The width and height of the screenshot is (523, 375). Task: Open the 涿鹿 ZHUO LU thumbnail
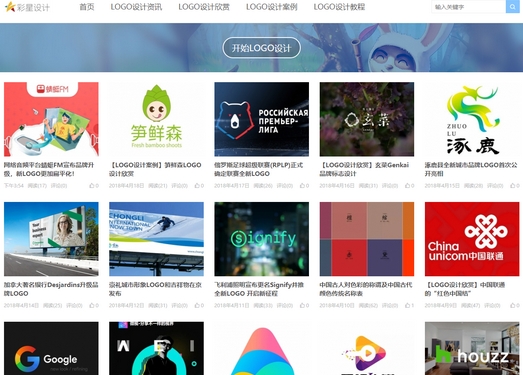point(472,119)
